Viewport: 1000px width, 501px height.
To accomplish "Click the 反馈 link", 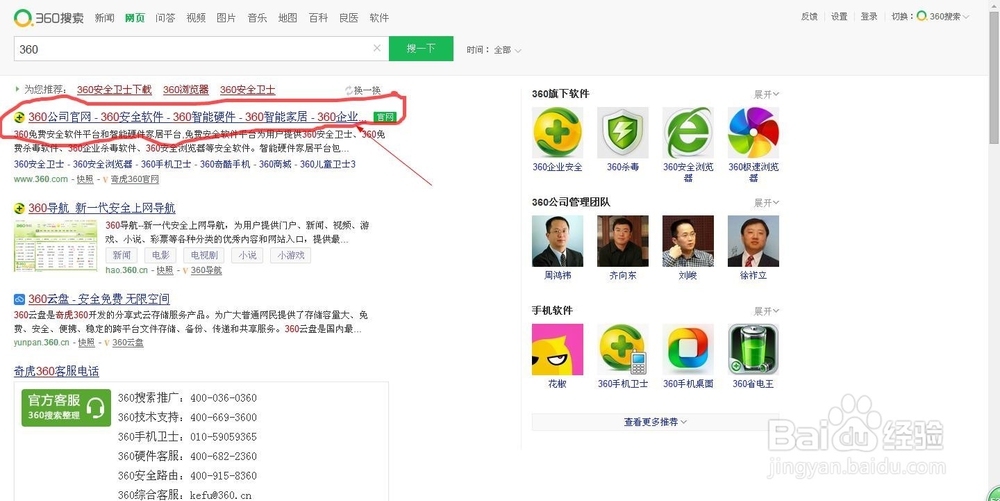I will [809, 17].
